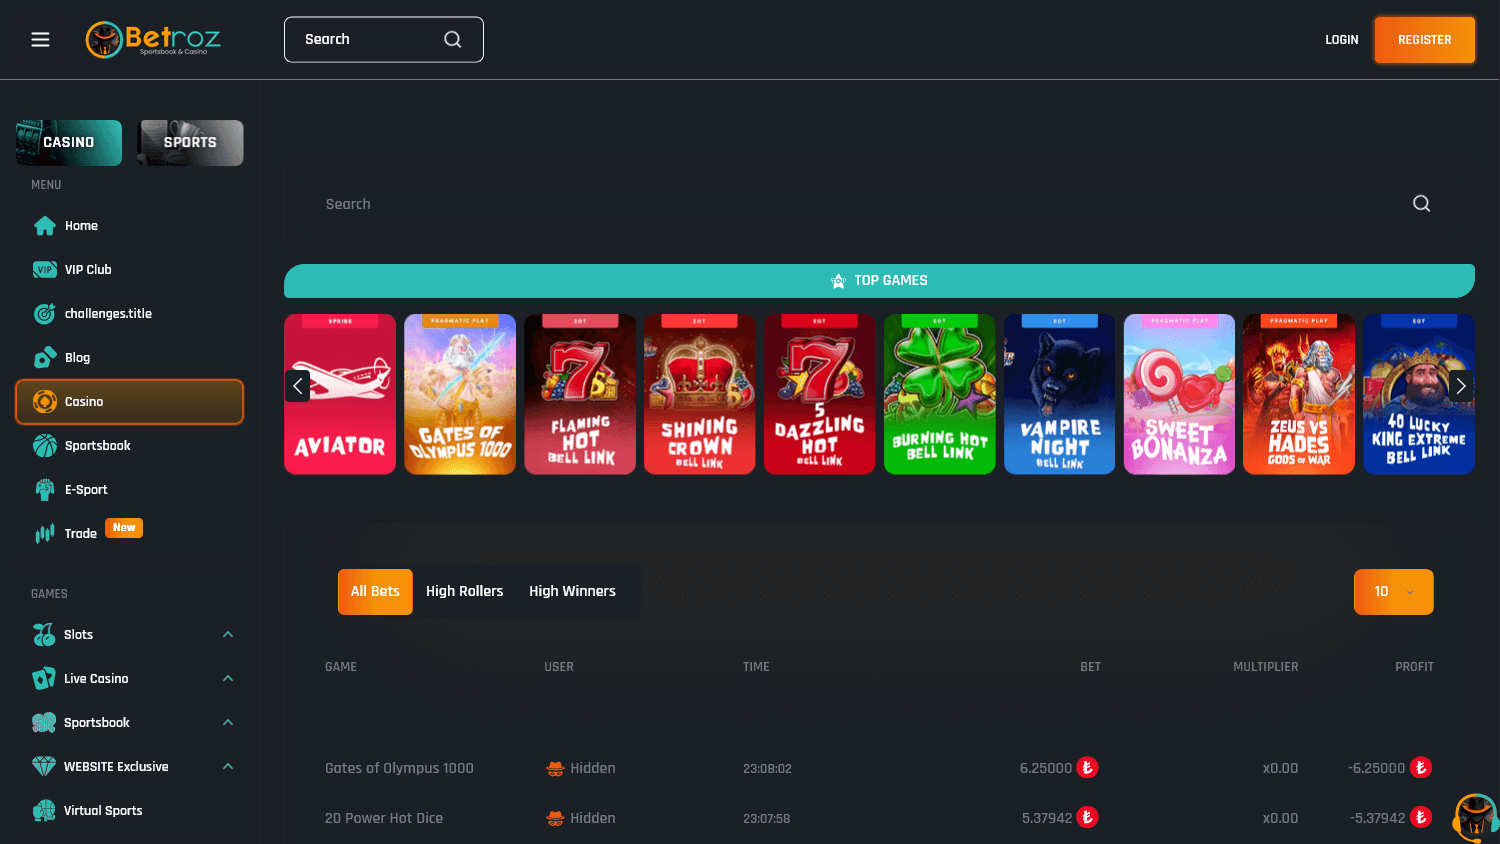Image resolution: width=1500 pixels, height=844 pixels.
Task: Click the Slots cherry icon
Action: coord(44,635)
